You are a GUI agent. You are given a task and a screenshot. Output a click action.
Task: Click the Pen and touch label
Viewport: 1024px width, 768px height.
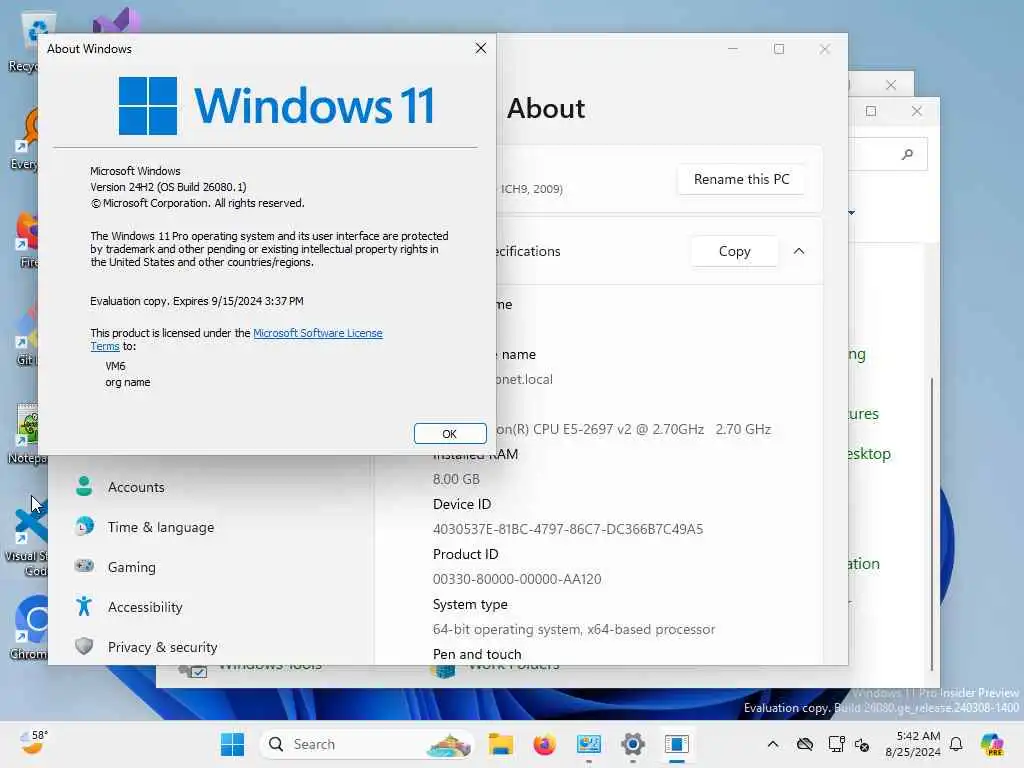click(x=477, y=654)
